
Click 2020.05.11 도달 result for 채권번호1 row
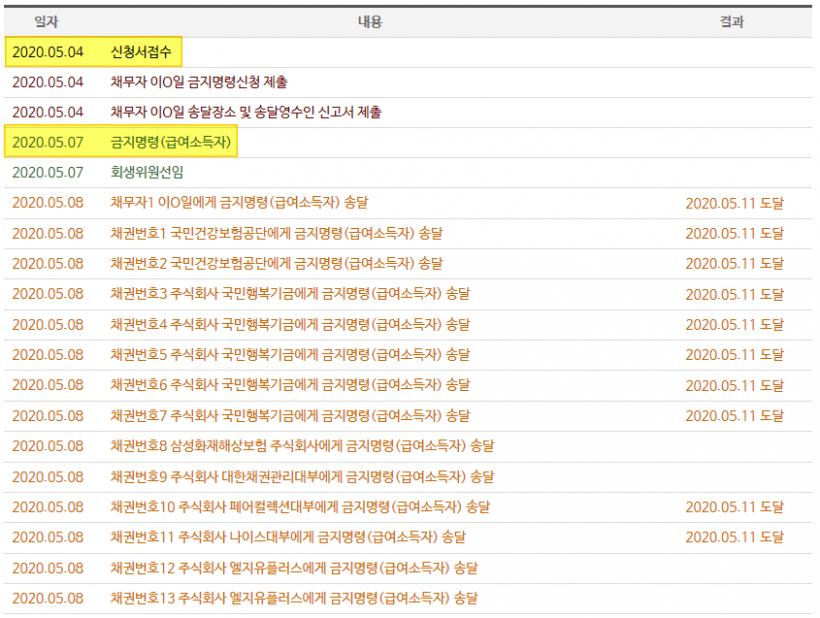click(734, 234)
